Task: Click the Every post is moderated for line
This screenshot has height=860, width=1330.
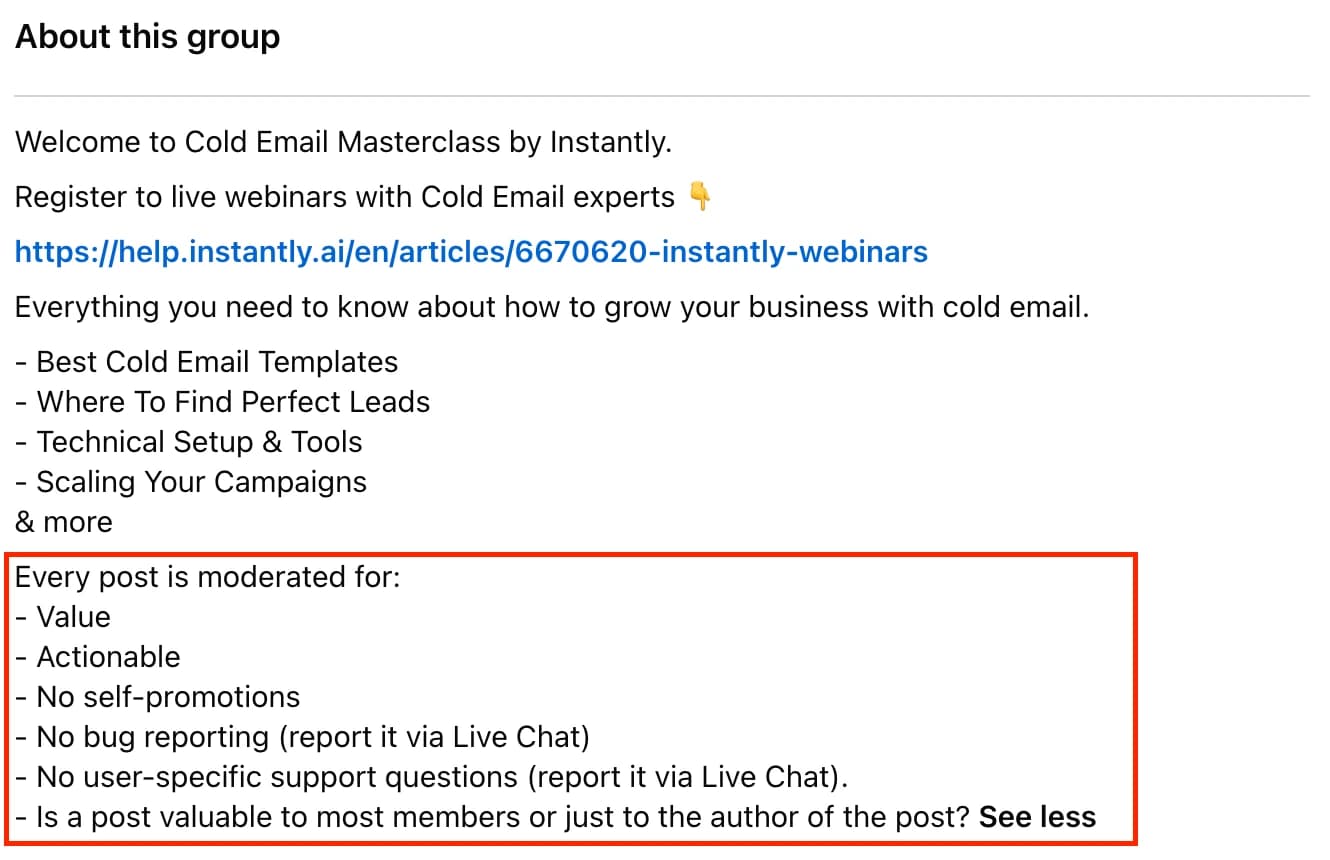Action: [207, 577]
